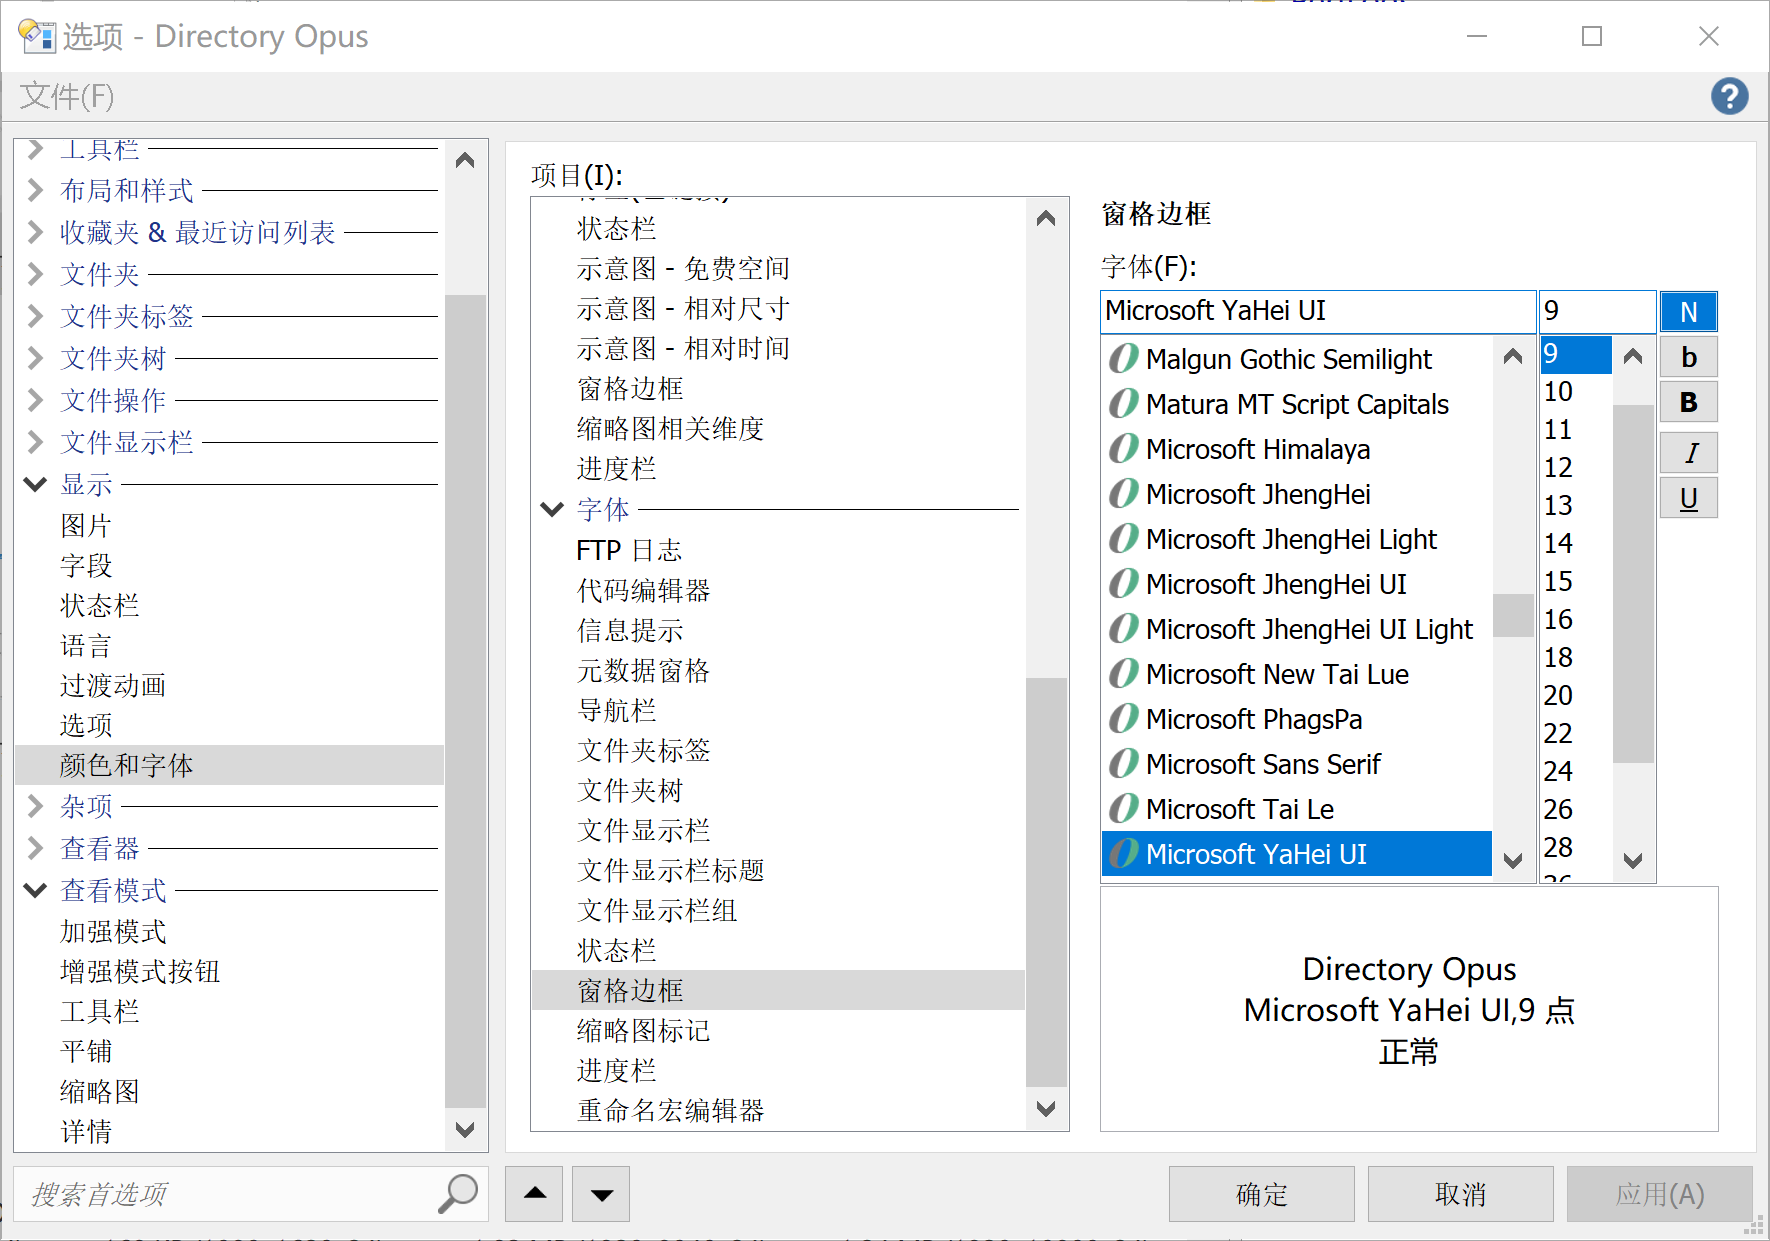Click the left tree scroll-down arrow
Image resolution: width=1770 pixels, height=1241 pixels.
point(465,1130)
